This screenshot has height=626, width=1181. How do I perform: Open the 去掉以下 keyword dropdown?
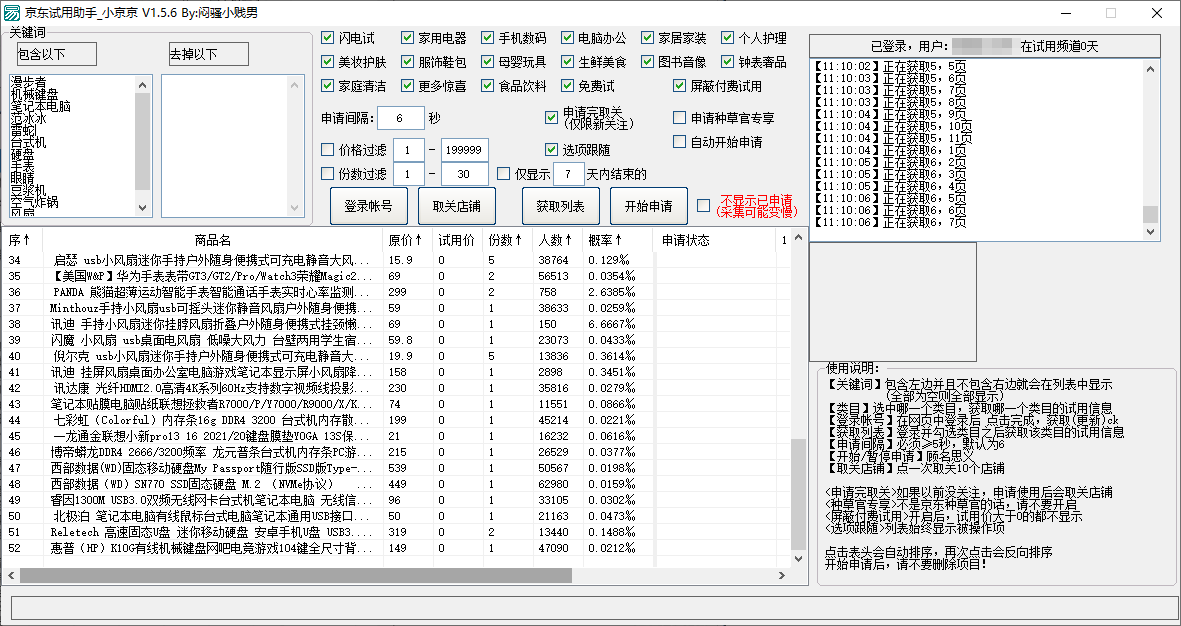click(209, 54)
